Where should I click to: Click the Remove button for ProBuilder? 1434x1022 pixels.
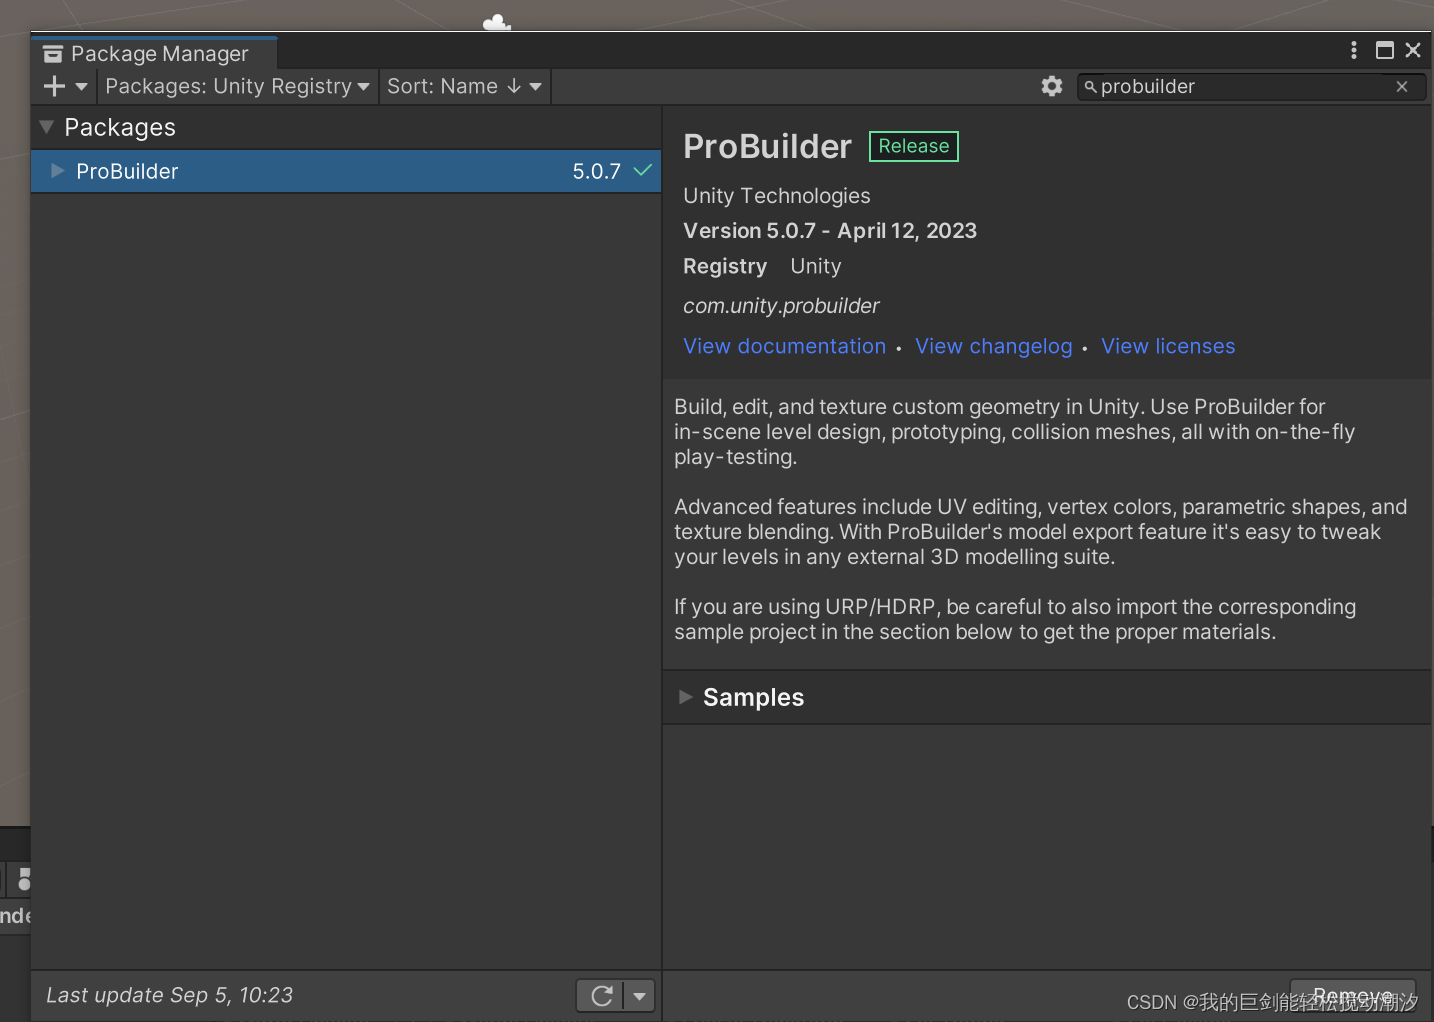pyautogui.click(x=1352, y=995)
